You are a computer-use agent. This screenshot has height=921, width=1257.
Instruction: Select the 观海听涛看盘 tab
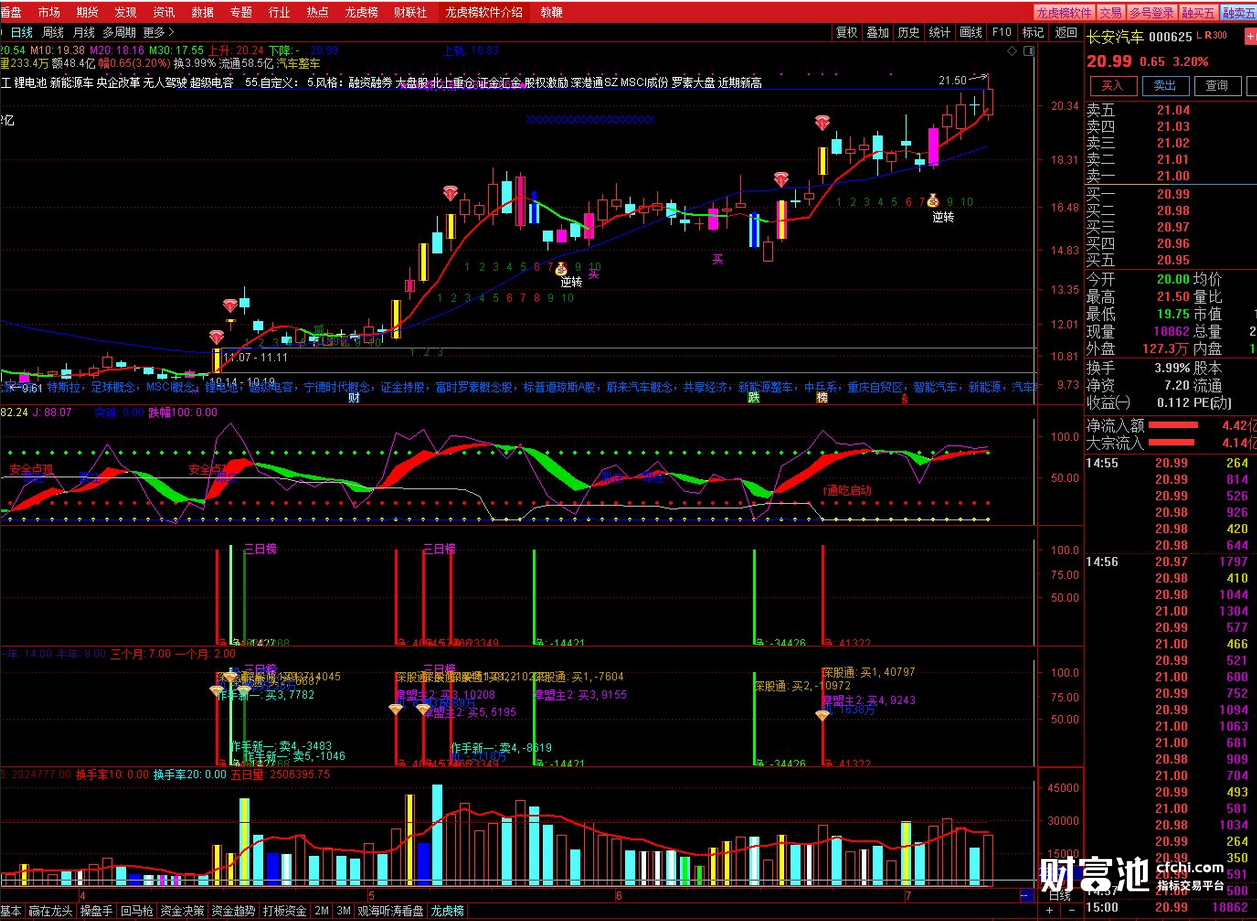point(391,911)
